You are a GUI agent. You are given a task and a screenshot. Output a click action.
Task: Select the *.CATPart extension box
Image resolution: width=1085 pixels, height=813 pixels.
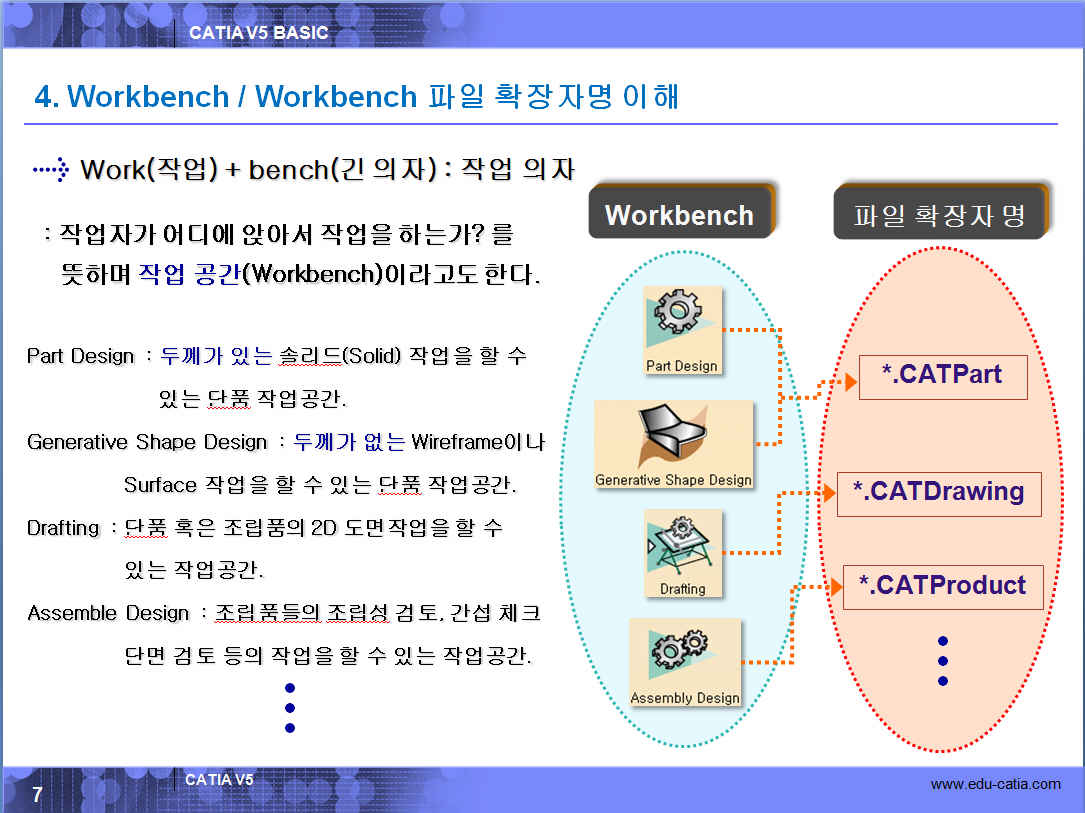942,376
